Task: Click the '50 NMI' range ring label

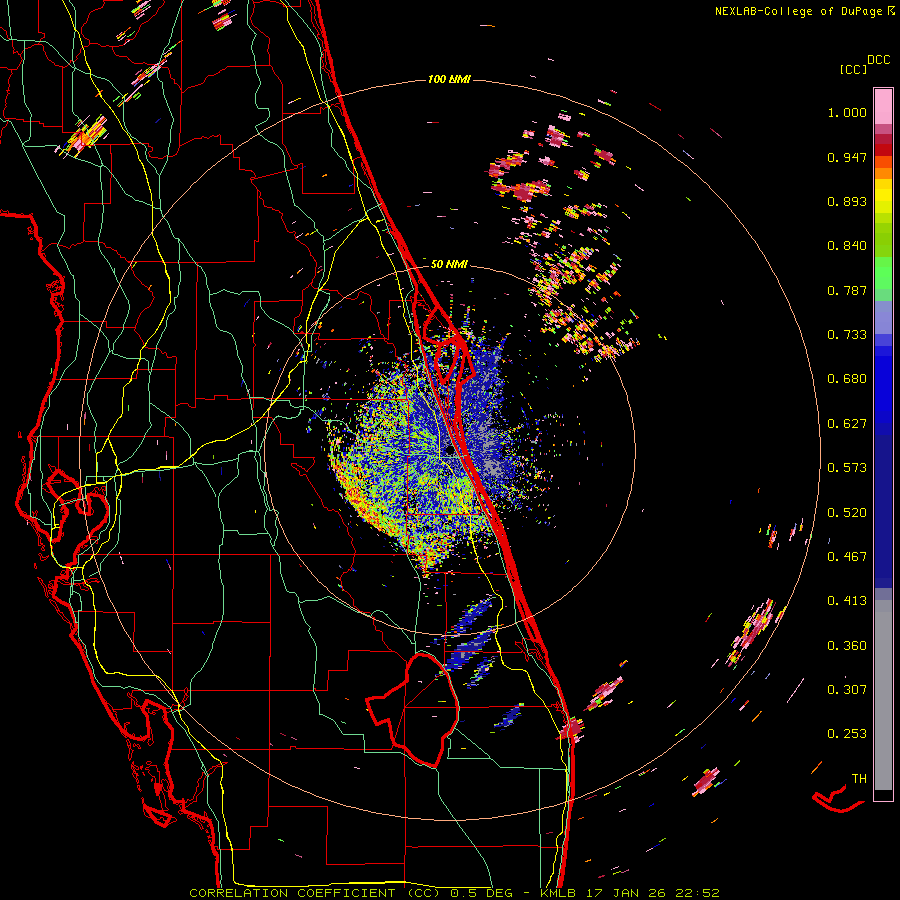Action: point(449,264)
